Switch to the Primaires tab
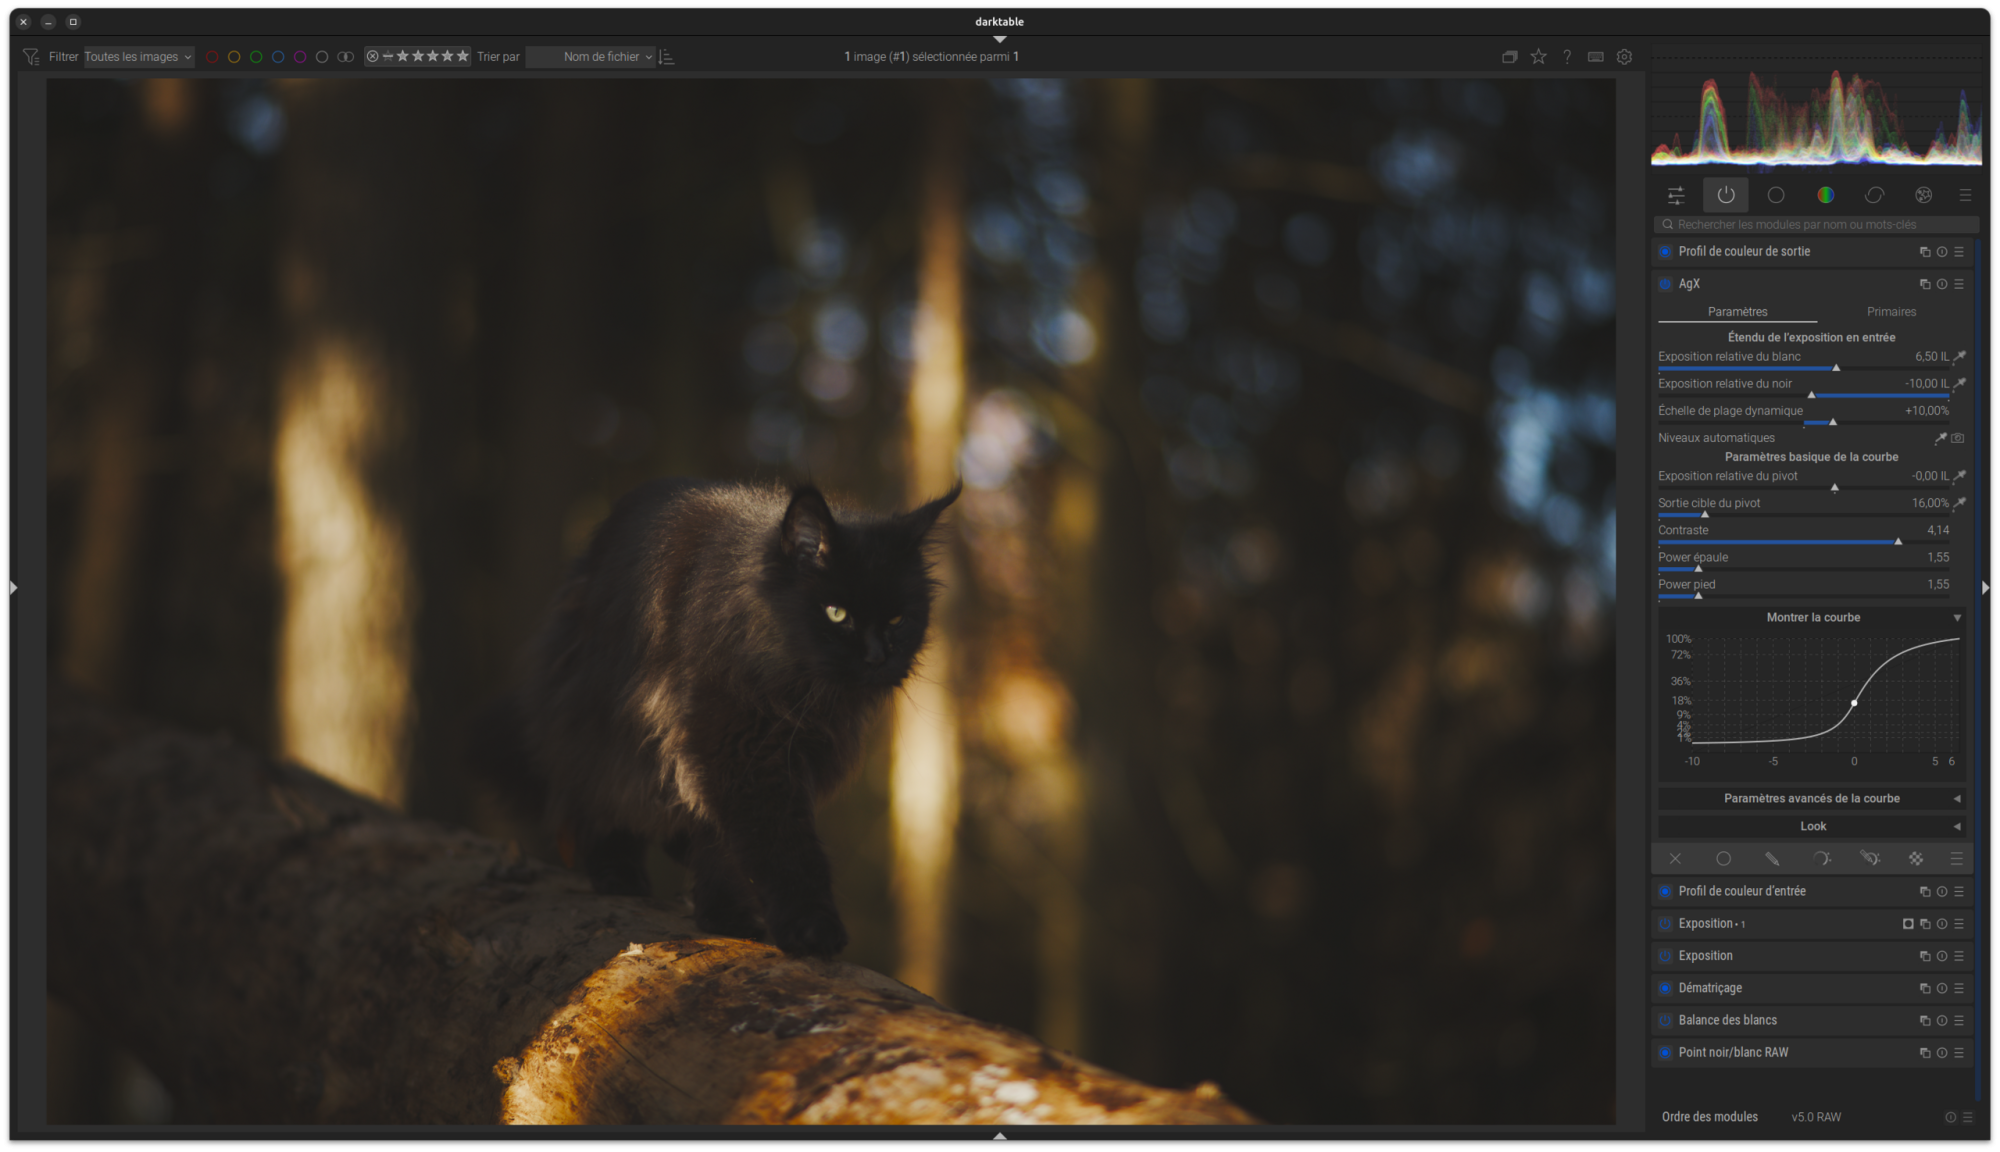The width and height of the screenshot is (2000, 1152). coord(1891,312)
